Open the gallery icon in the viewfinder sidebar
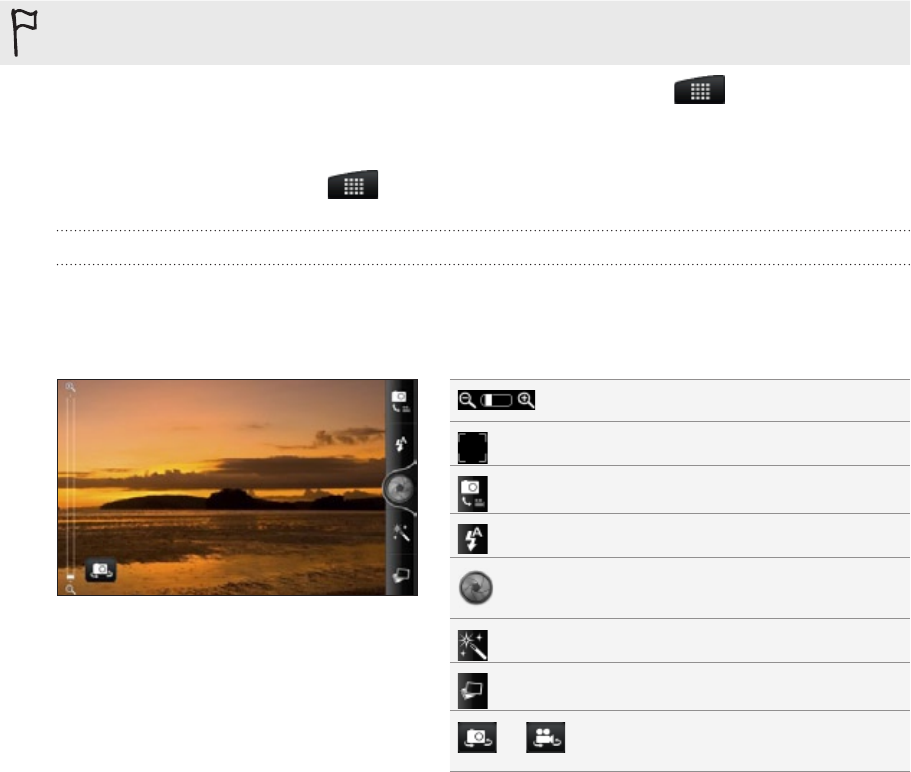The image size is (911, 772). click(401, 575)
